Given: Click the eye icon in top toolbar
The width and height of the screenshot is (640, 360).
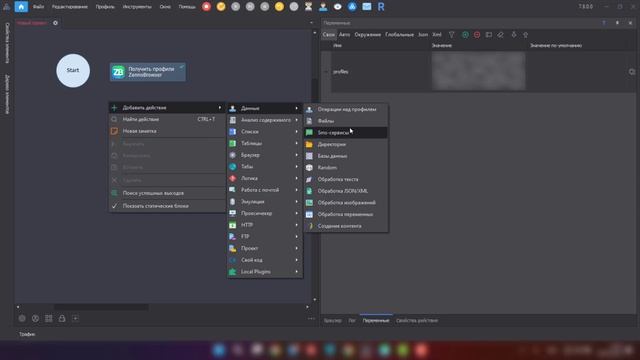Looking at the screenshot, I should (338, 7).
